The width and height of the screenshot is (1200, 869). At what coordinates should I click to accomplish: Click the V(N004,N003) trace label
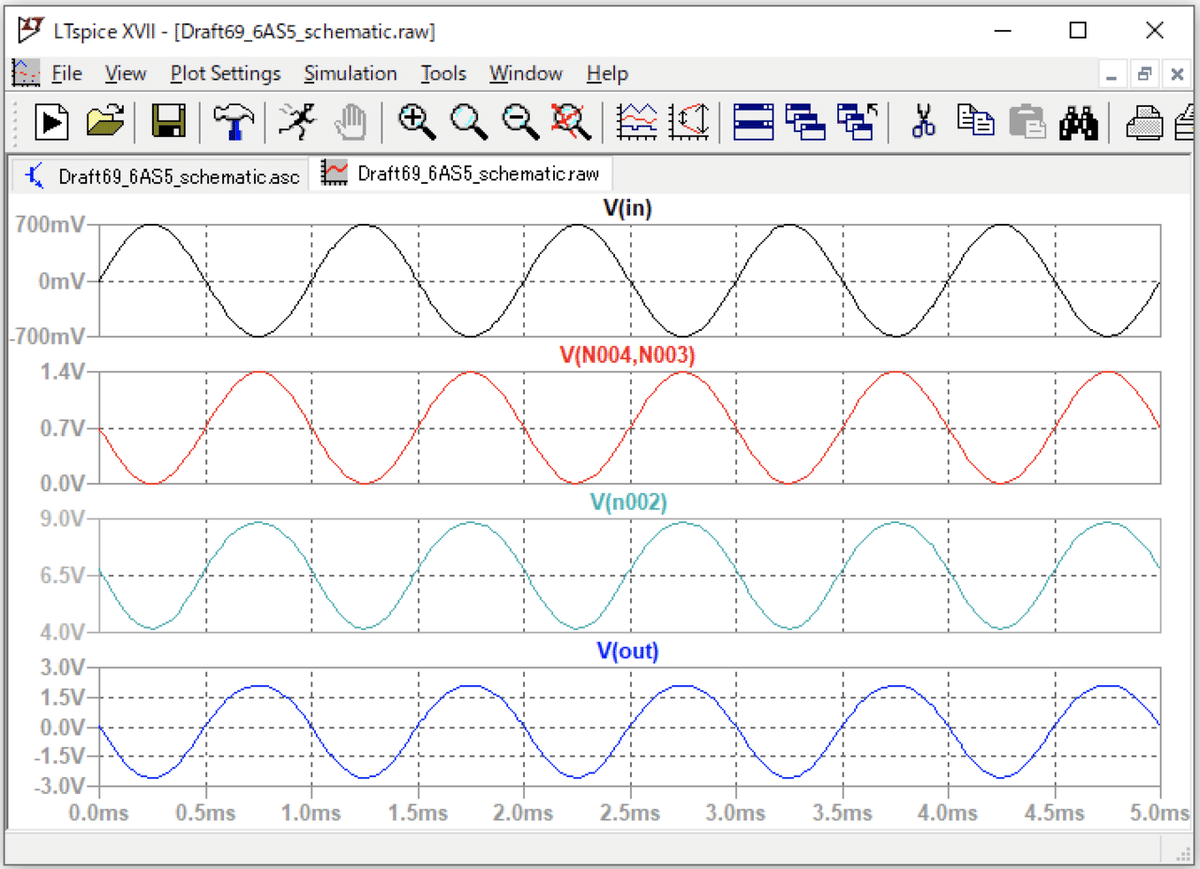[x=628, y=355]
